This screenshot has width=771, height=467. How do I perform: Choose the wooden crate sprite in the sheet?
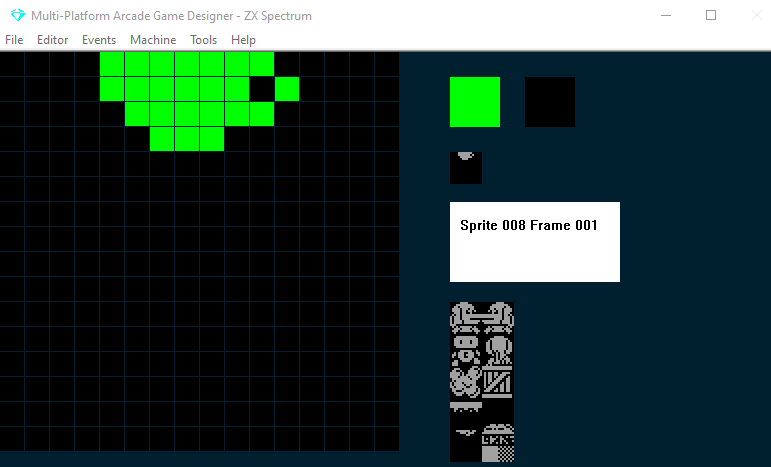[498, 382]
